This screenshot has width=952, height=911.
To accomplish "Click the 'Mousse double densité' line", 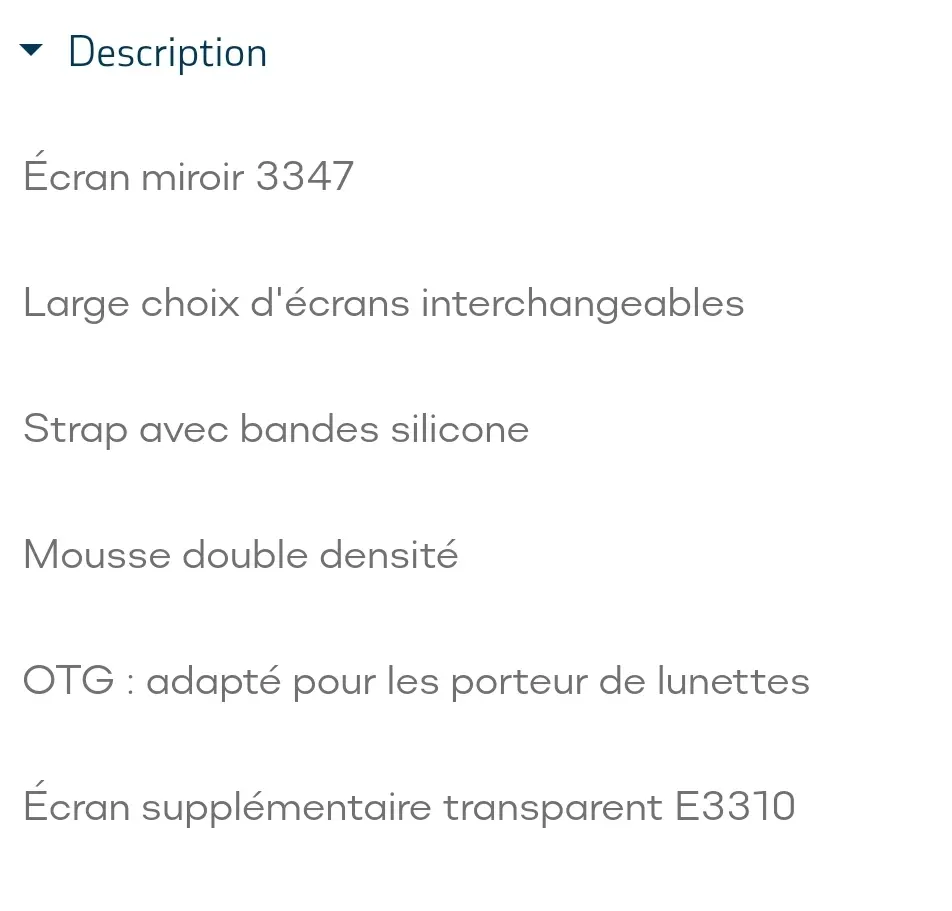I will 241,554.
